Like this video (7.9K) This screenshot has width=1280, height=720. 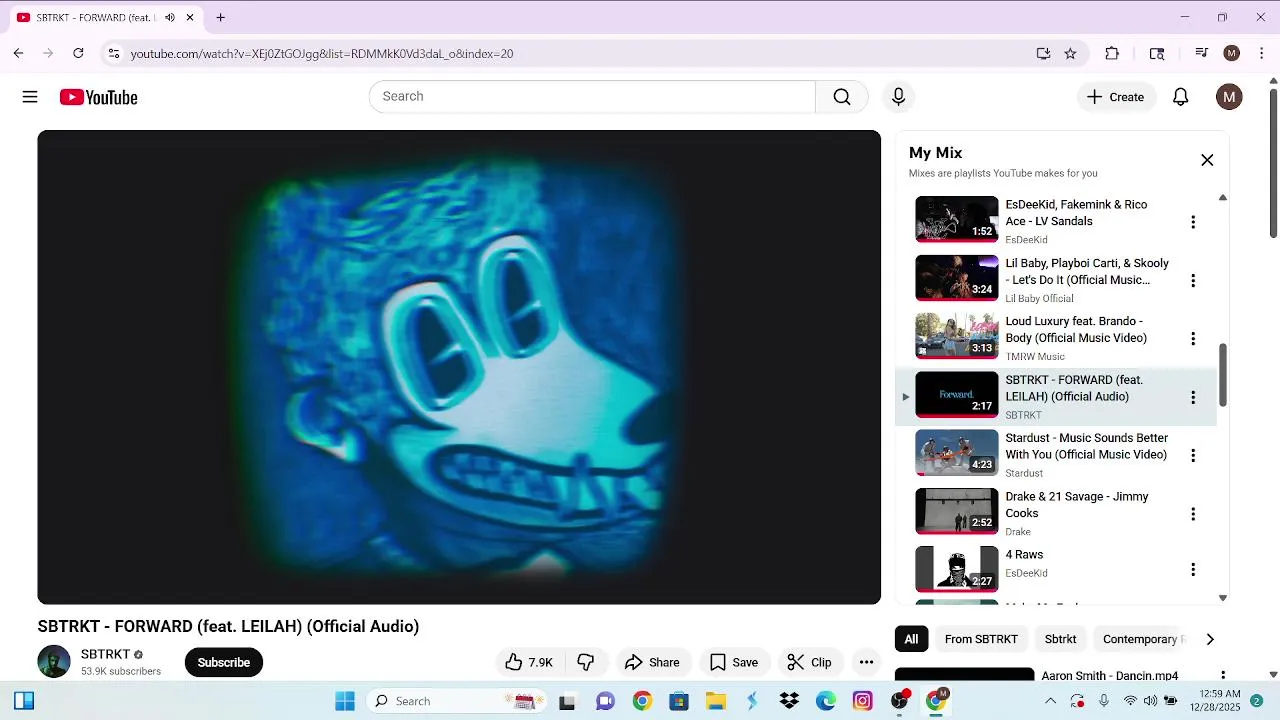(529, 662)
